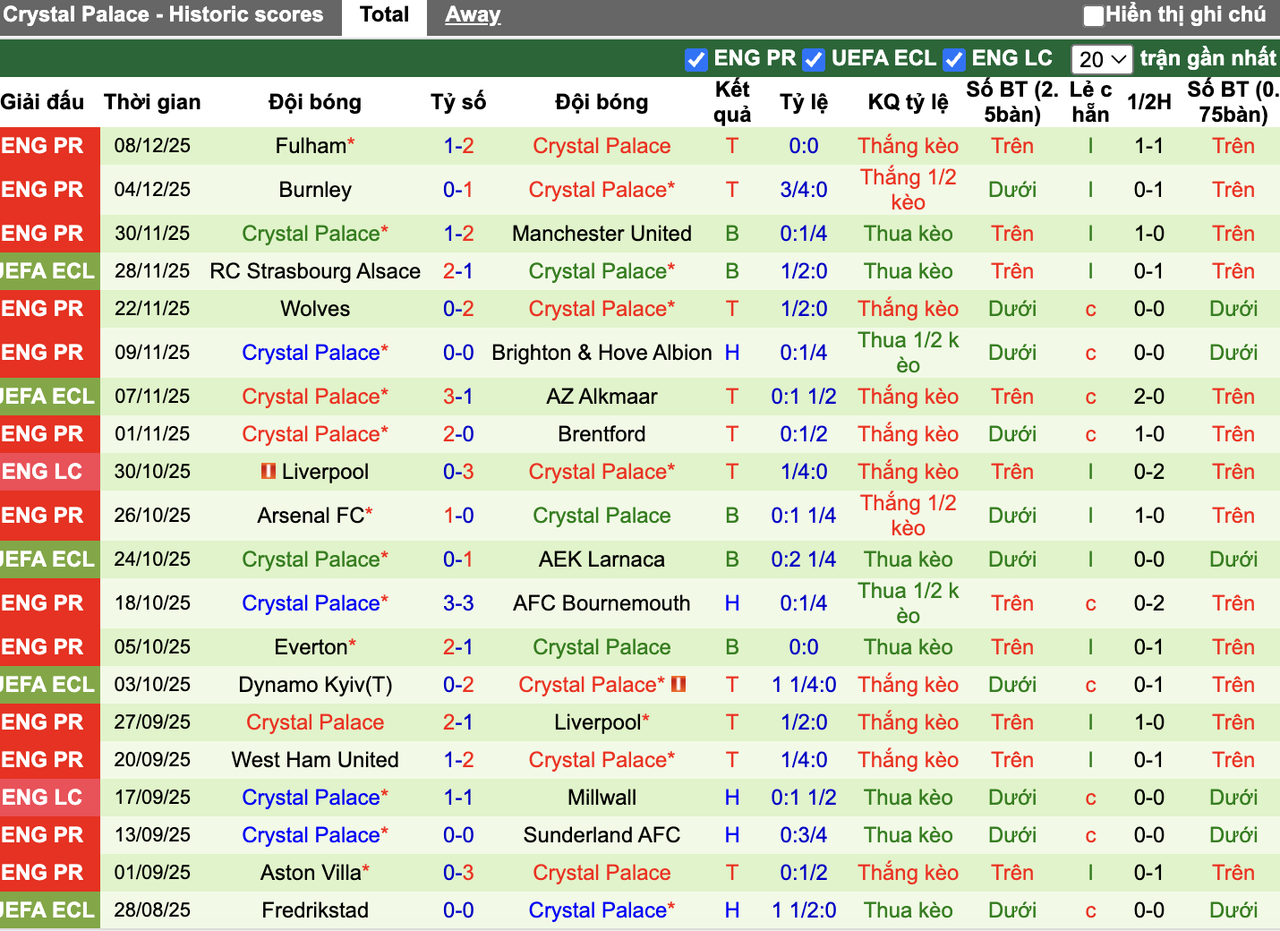Click the 2-1 score of Strasbourg match
Image resolution: width=1280 pixels, height=931 pixels.
(459, 272)
